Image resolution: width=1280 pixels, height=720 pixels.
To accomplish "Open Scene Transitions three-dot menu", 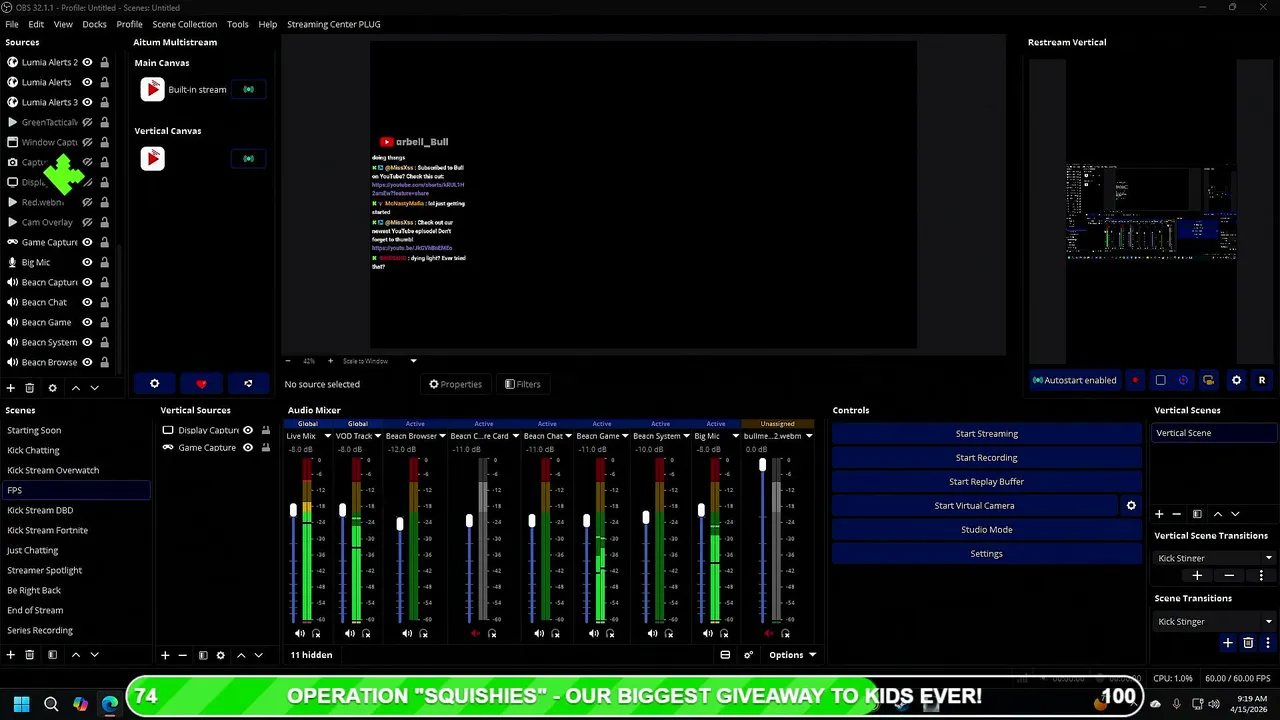I will tap(1267, 643).
